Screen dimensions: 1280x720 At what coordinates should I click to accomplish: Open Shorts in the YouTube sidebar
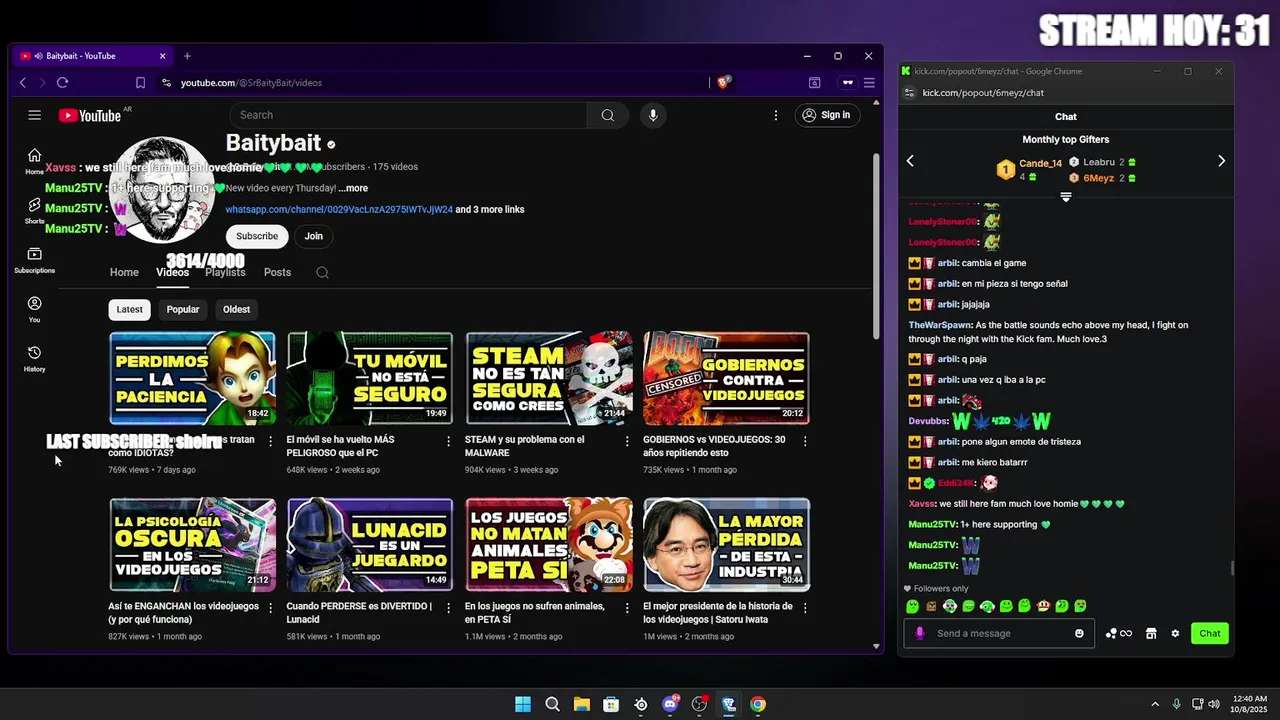coord(34,211)
